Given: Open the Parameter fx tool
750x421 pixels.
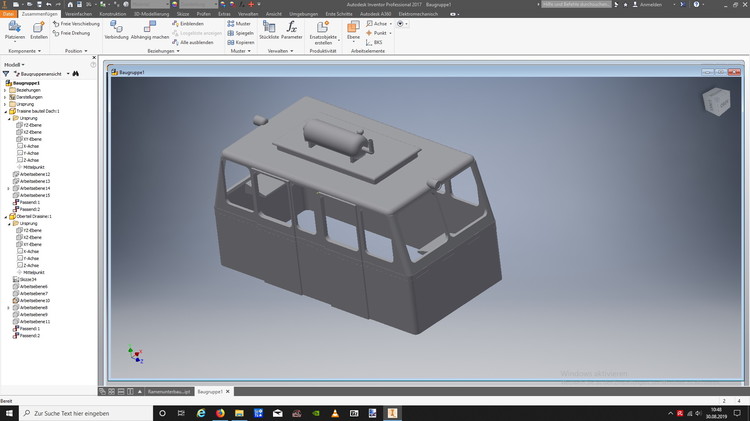Looking at the screenshot, I should tap(292, 29).
